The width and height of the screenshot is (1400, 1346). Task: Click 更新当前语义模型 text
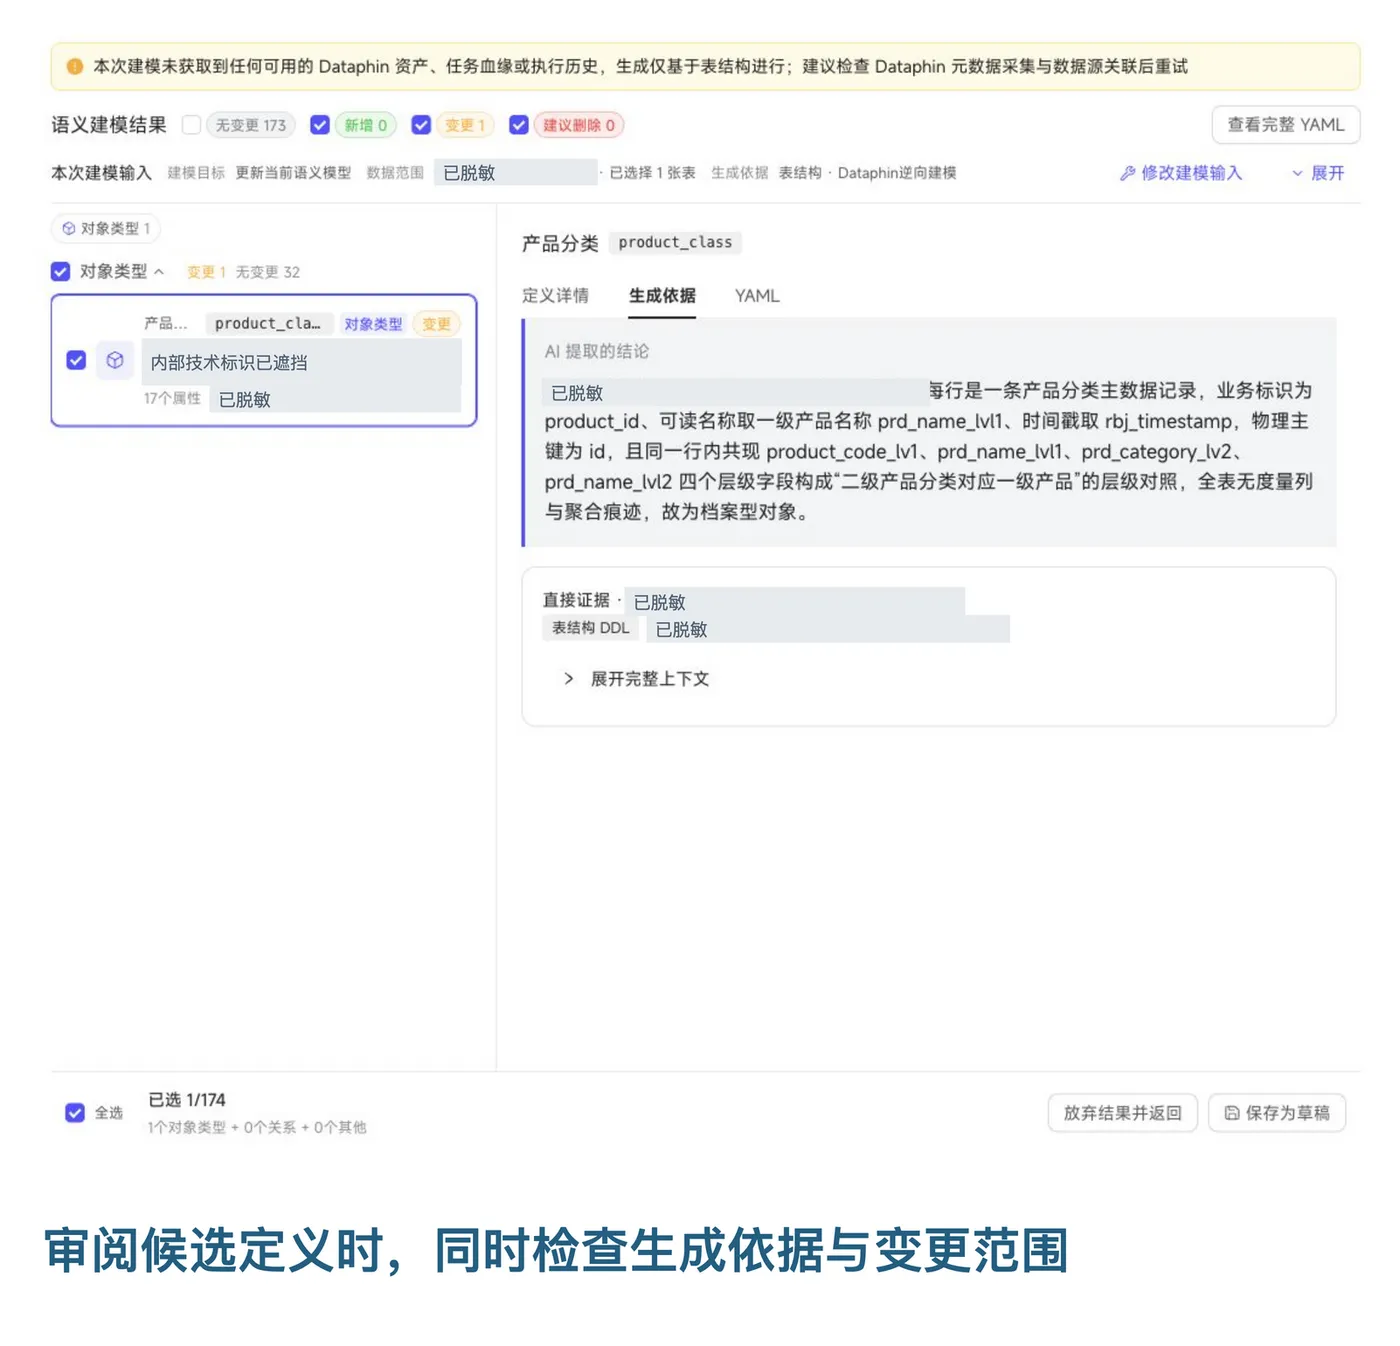click(x=293, y=173)
